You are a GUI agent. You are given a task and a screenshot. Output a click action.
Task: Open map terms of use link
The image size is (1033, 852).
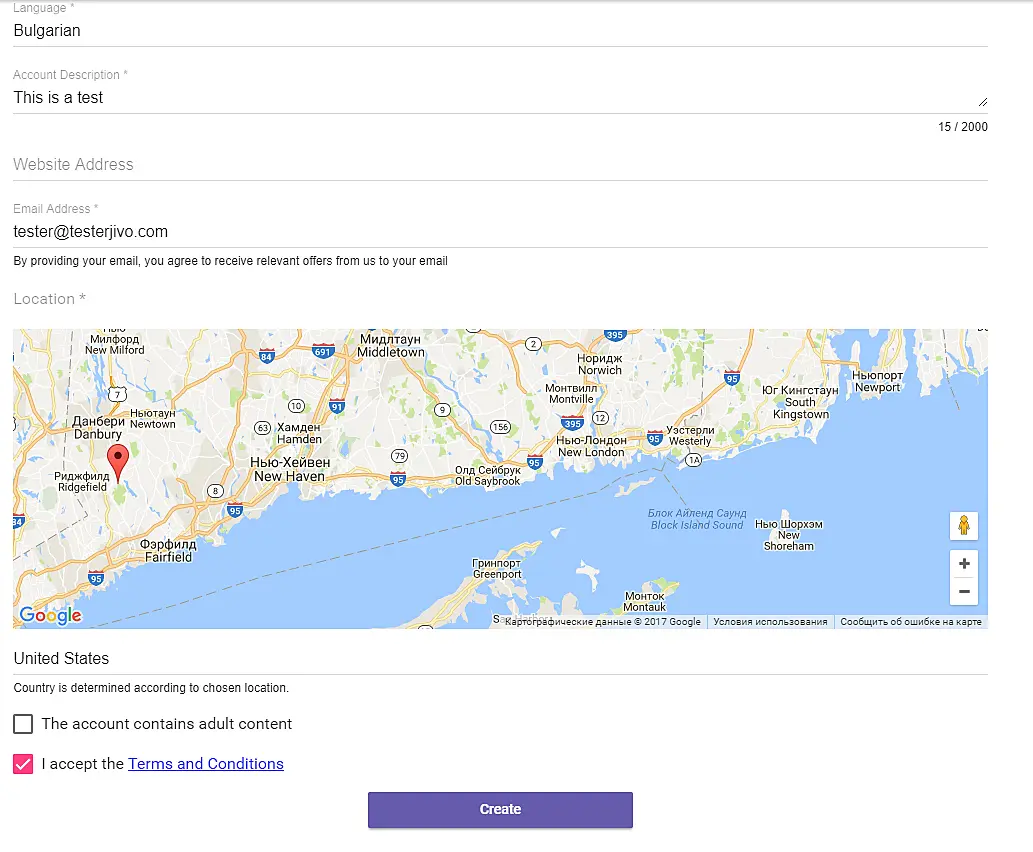click(x=770, y=622)
